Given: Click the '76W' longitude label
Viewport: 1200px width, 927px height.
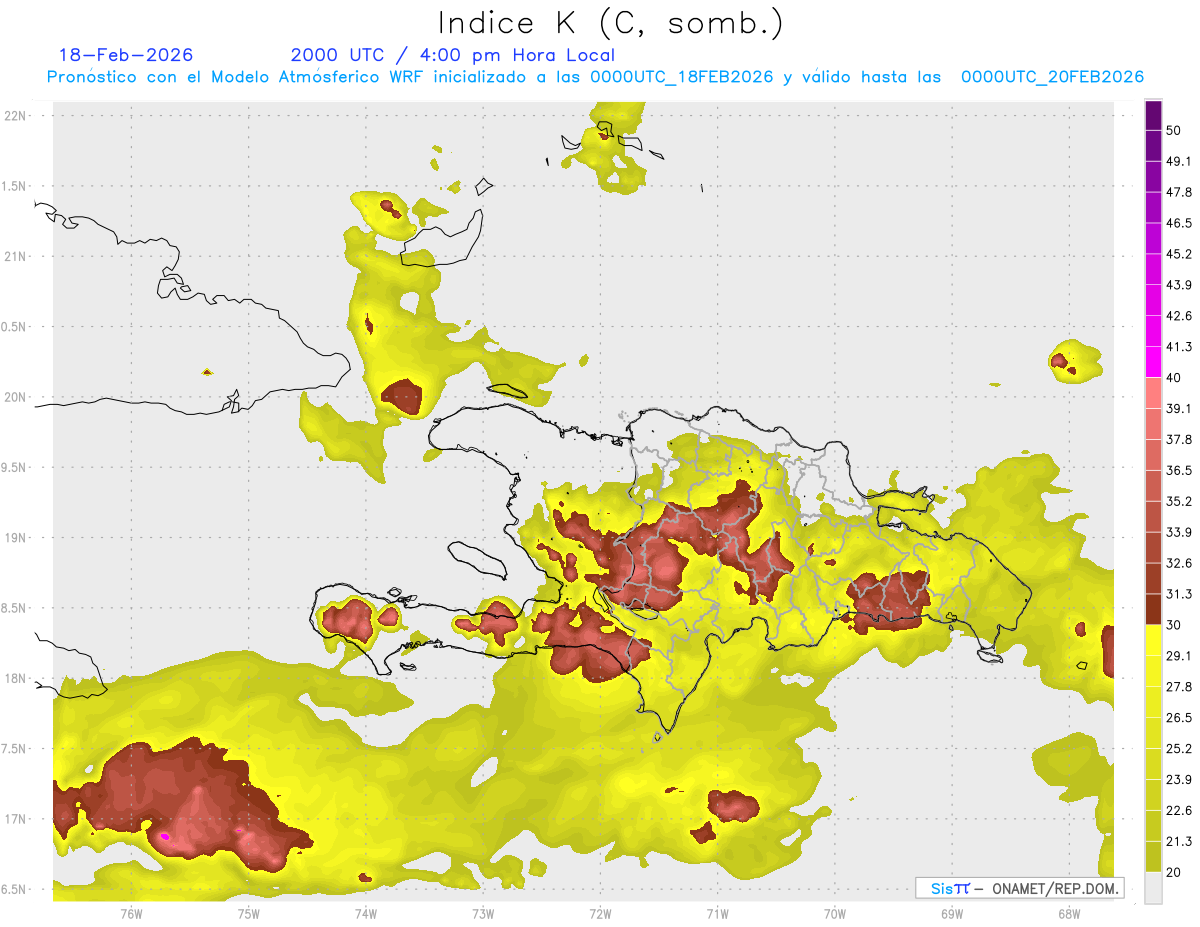Looking at the screenshot, I should pyautogui.click(x=131, y=913).
